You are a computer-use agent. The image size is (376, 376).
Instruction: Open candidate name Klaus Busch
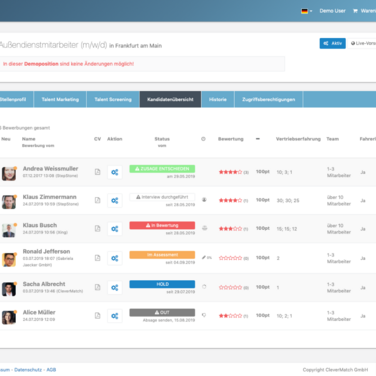coord(40,225)
